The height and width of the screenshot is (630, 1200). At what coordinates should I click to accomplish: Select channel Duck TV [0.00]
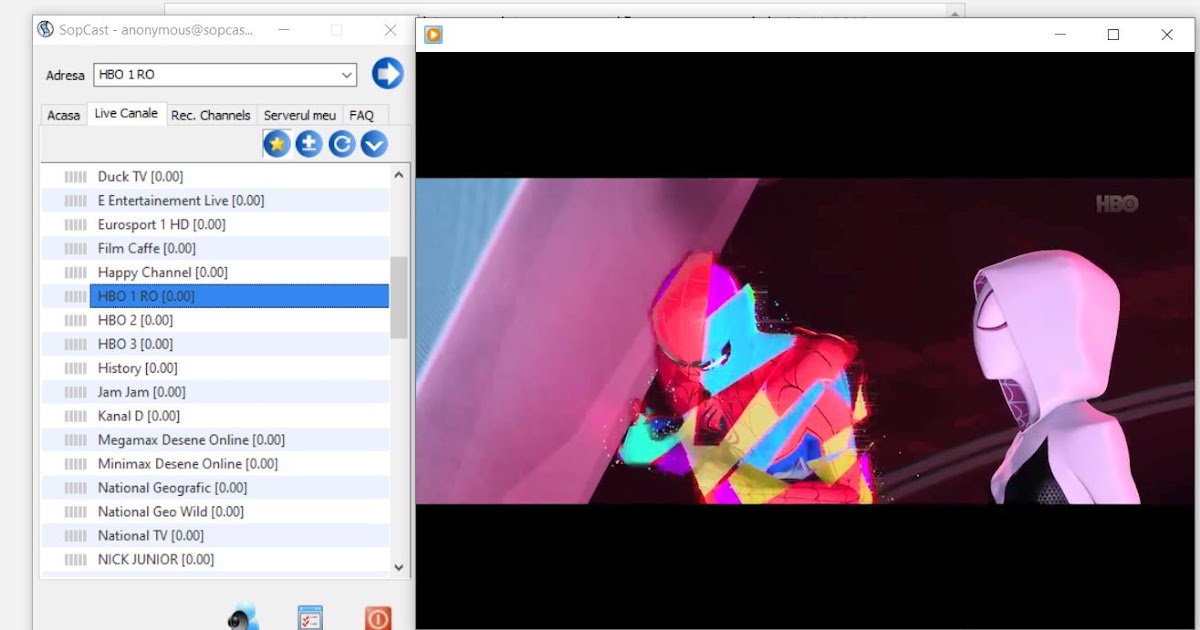(x=140, y=176)
